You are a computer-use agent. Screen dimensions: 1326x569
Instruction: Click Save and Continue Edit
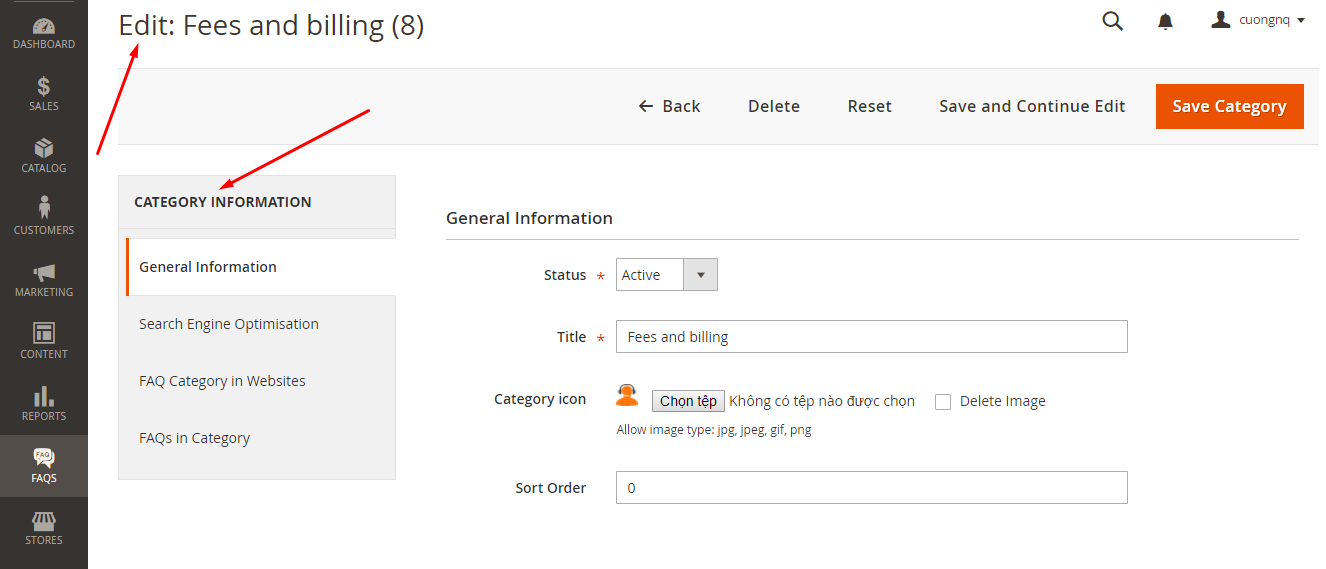(x=1032, y=106)
